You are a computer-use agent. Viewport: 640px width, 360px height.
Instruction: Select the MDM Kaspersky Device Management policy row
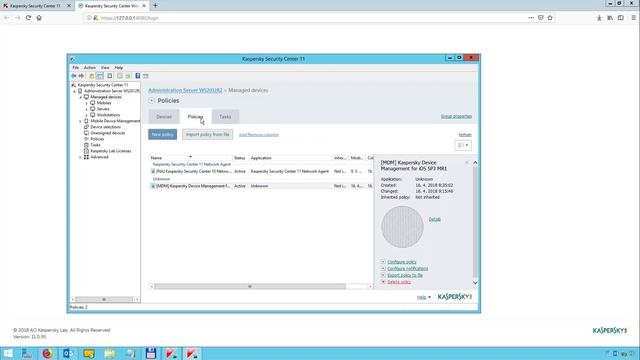(x=261, y=186)
